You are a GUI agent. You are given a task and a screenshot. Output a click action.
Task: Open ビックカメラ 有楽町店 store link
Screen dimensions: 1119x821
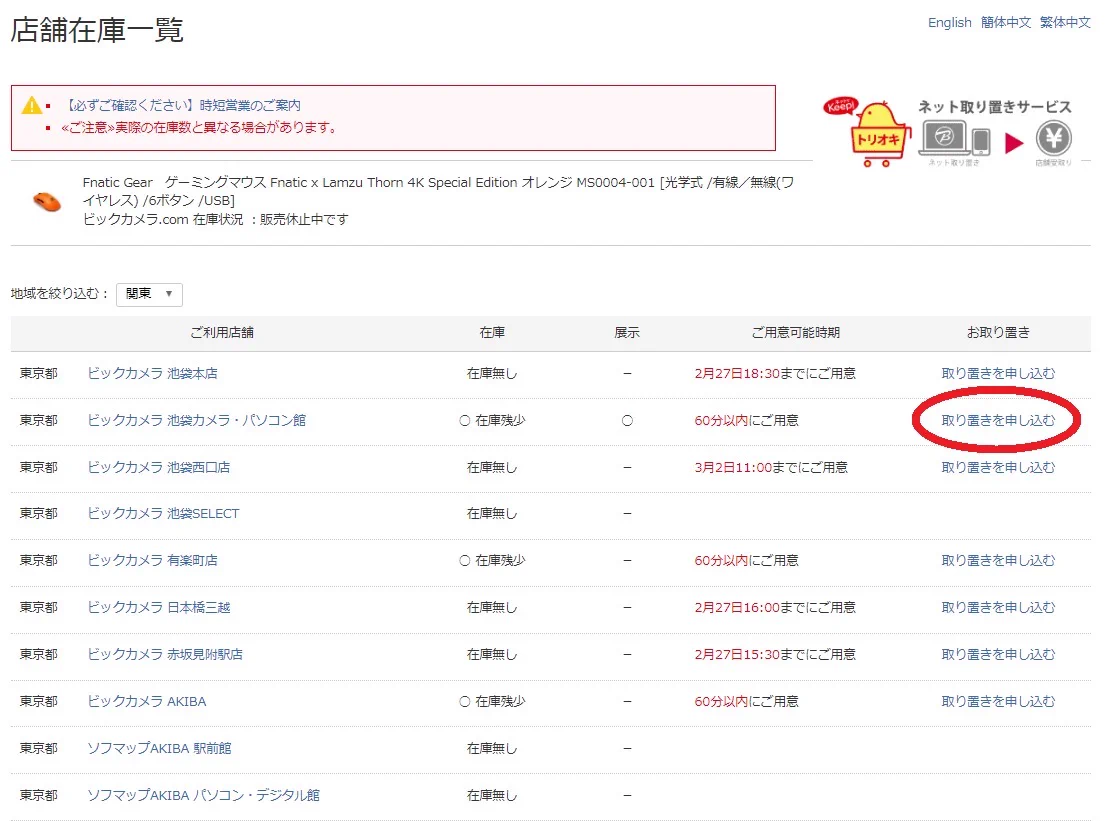(x=152, y=561)
